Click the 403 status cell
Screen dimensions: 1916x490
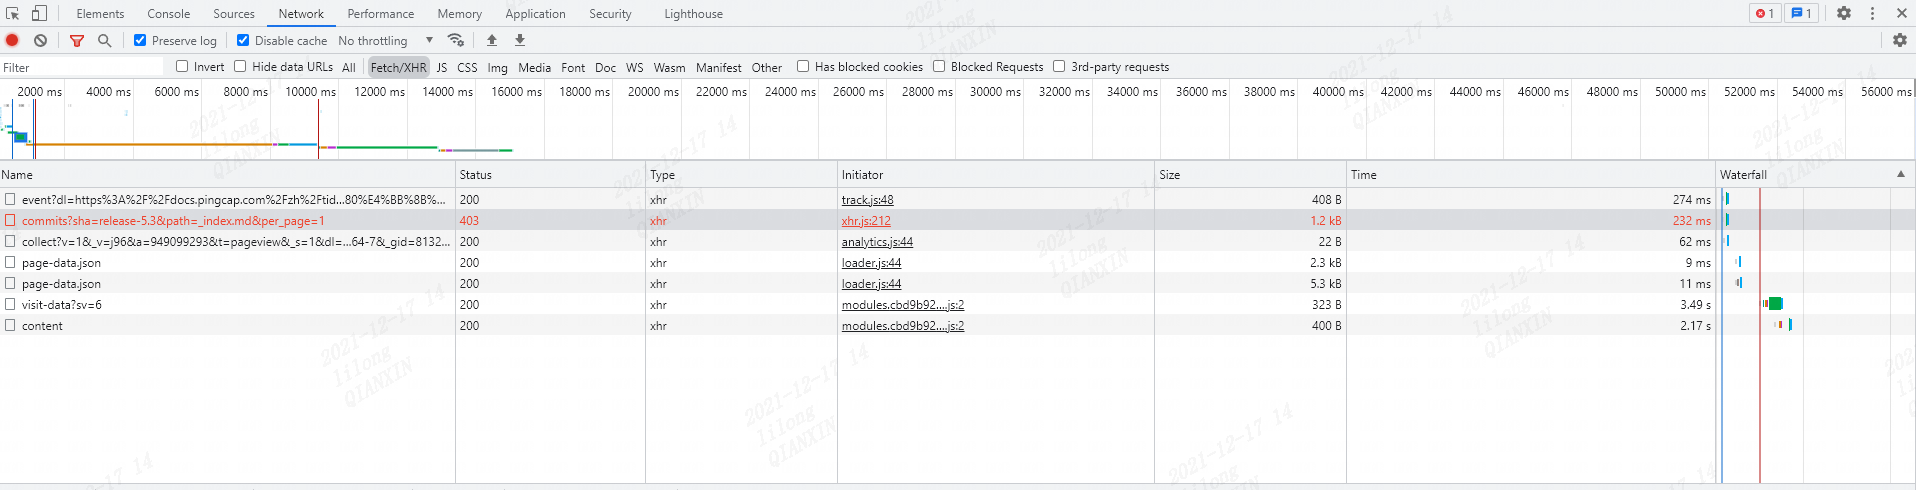(550, 221)
